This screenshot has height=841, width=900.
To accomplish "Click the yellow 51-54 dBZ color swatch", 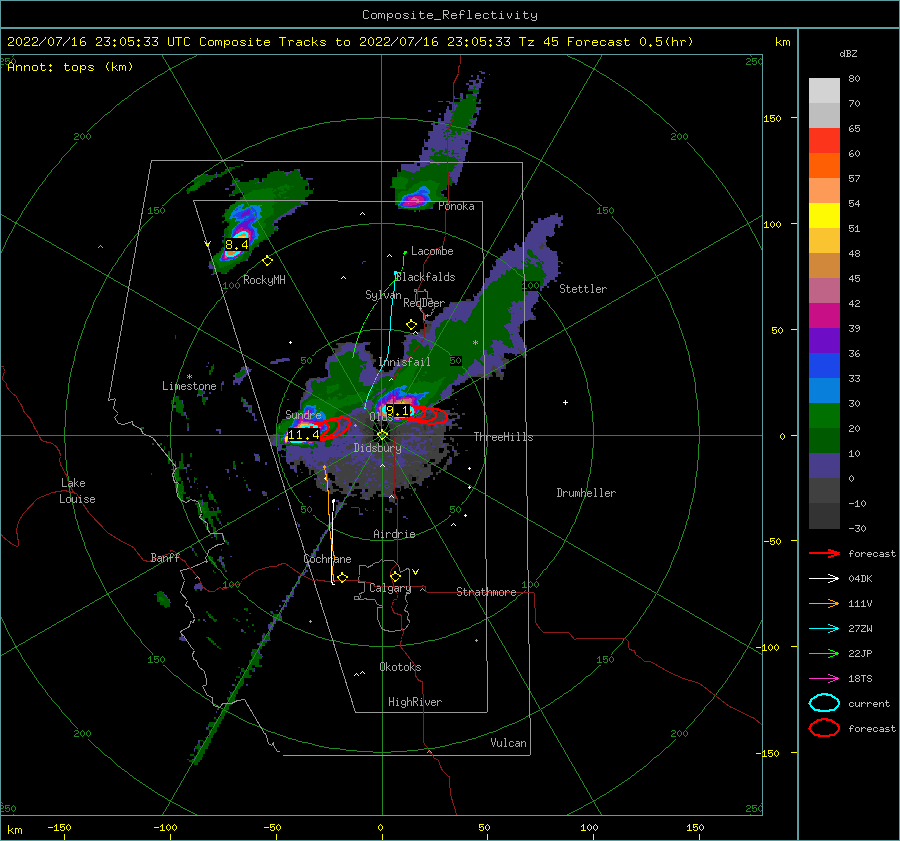I will [x=824, y=216].
